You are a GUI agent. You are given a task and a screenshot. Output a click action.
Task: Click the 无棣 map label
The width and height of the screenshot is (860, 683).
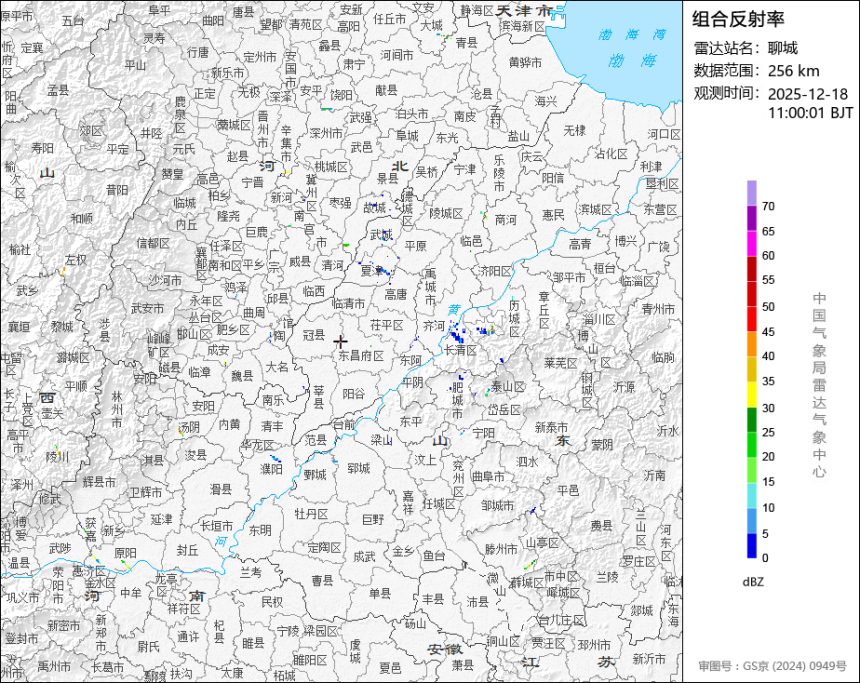tap(574, 130)
